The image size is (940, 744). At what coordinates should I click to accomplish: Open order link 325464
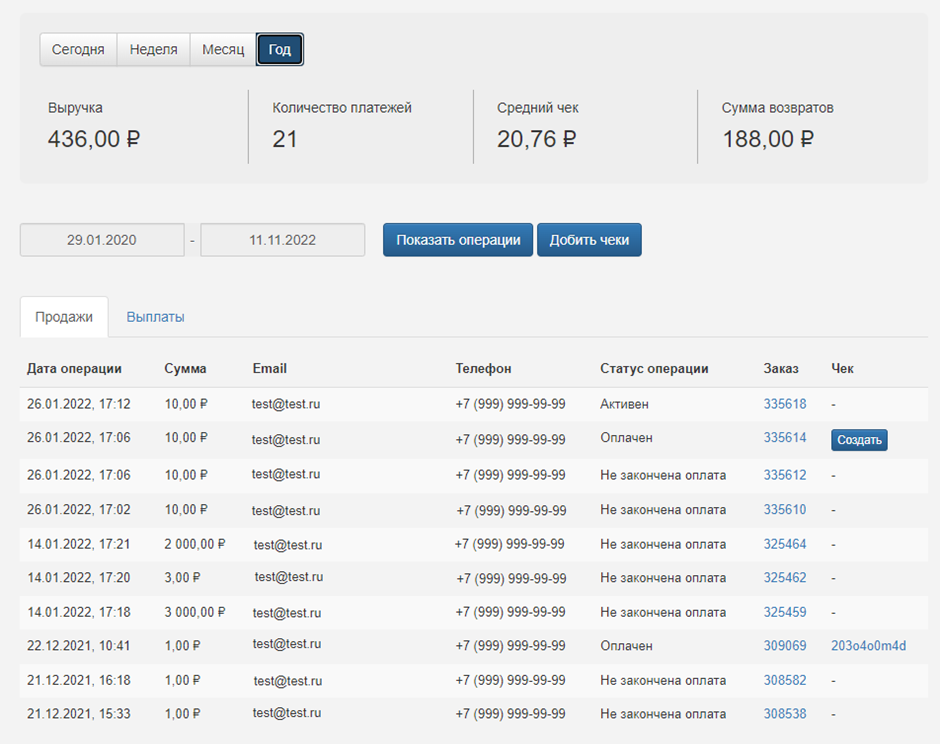coord(785,544)
